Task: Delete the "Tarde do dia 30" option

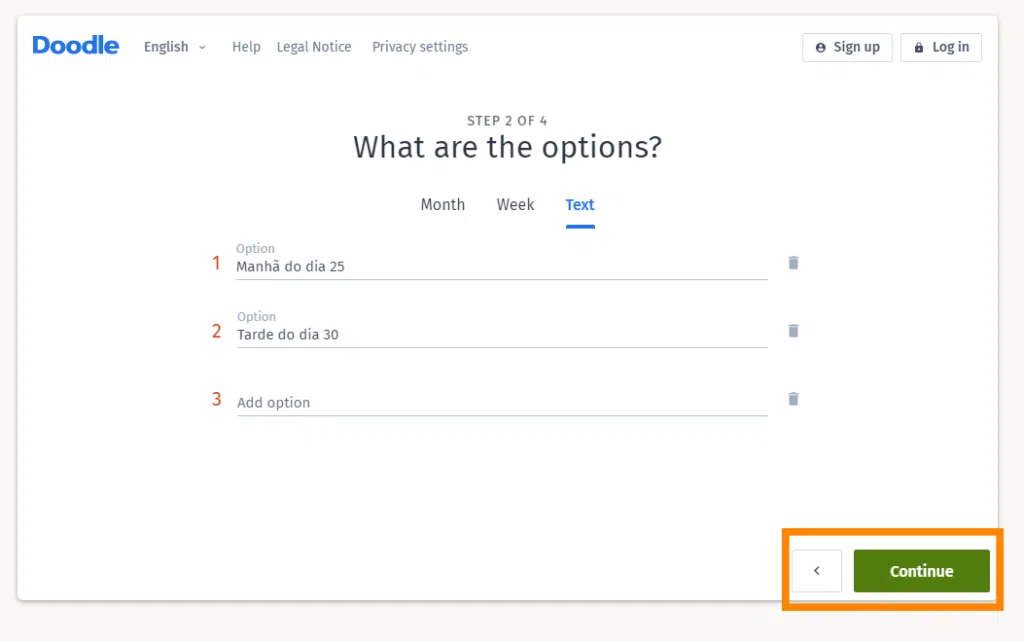Action: pos(793,330)
